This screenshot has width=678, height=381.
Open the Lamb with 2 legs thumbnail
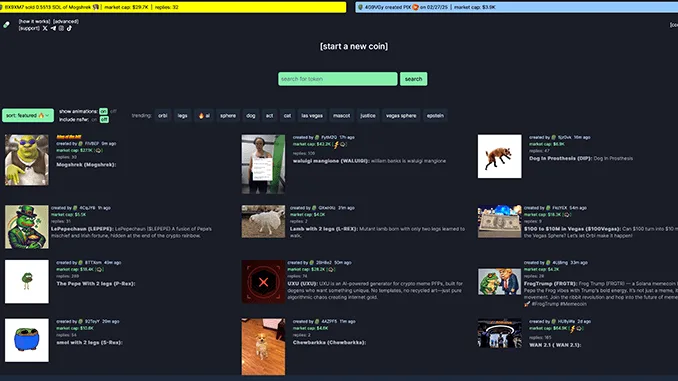pos(263,221)
